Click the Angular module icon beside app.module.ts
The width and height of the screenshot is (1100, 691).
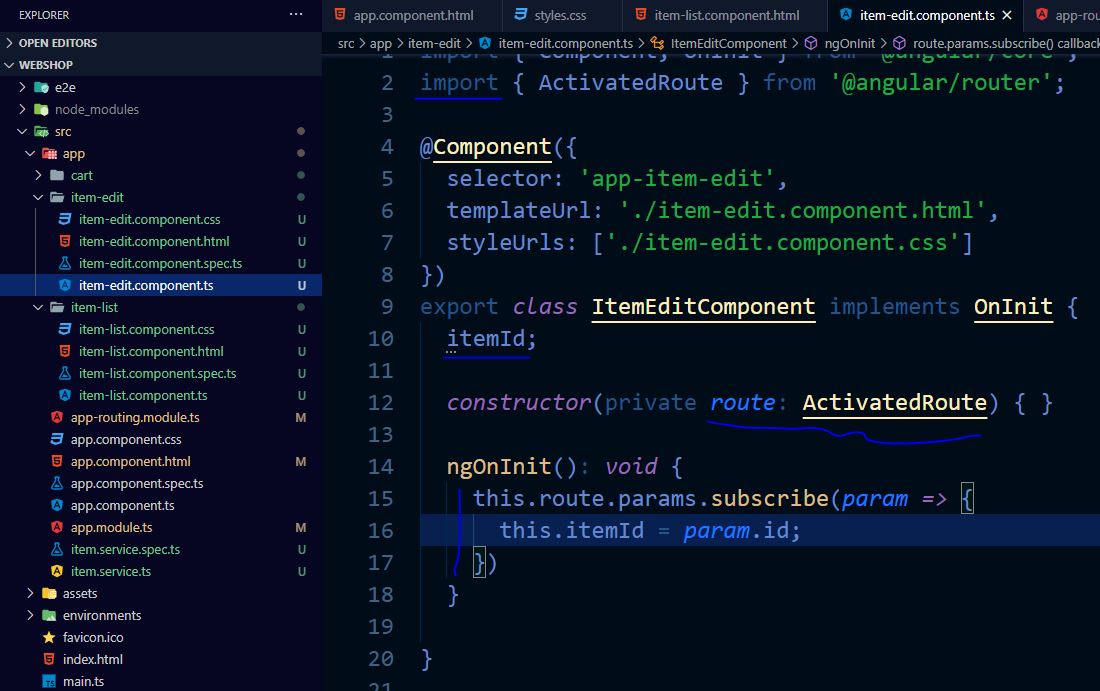coord(57,527)
